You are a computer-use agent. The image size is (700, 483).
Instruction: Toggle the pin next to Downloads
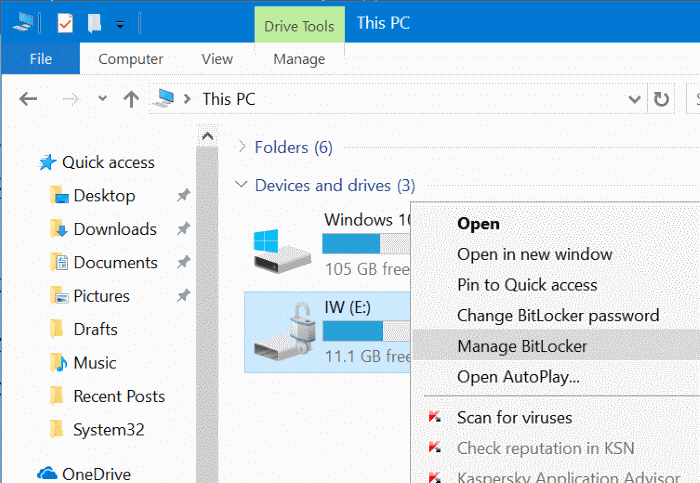182,229
